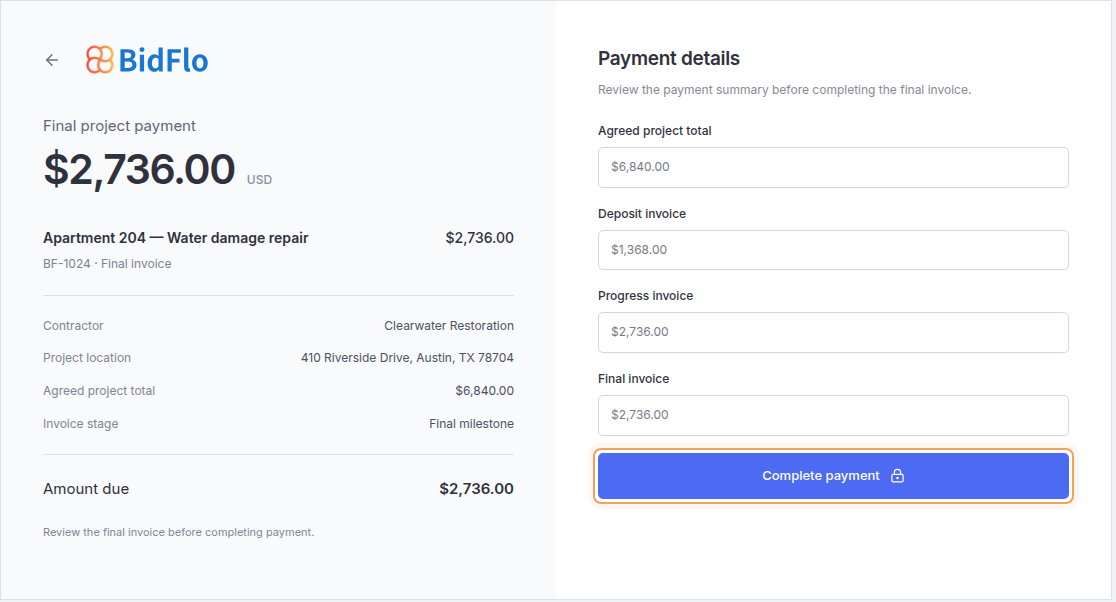This screenshot has height=602, width=1116.
Task: Focus the Agreed project total field
Action: tap(833, 167)
